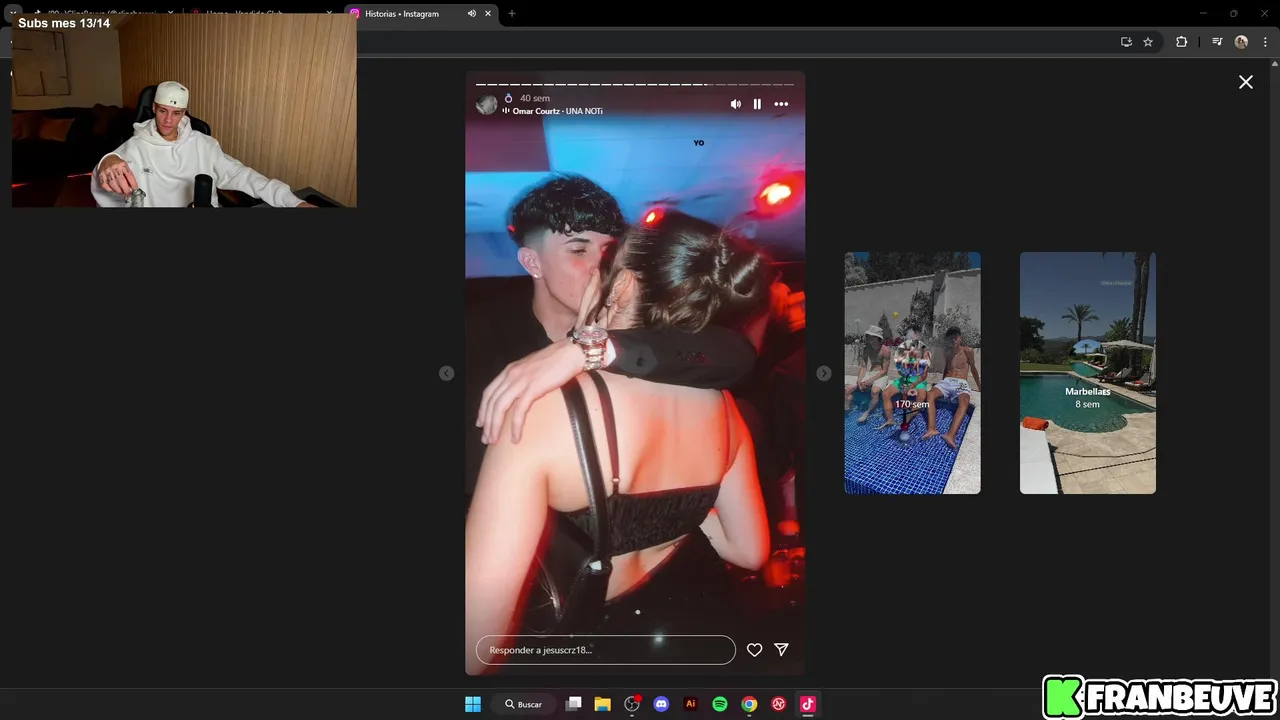
Task: Open the TikTok app on the taskbar
Action: point(808,704)
